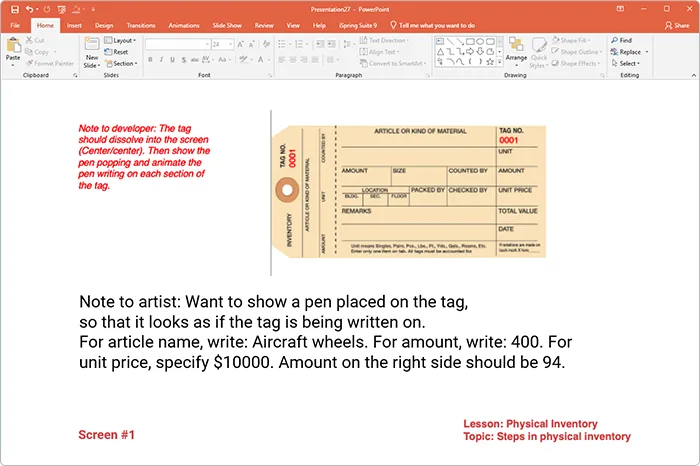Toggle center text alignment
This screenshot has height=466, width=700.
tap(293, 59)
